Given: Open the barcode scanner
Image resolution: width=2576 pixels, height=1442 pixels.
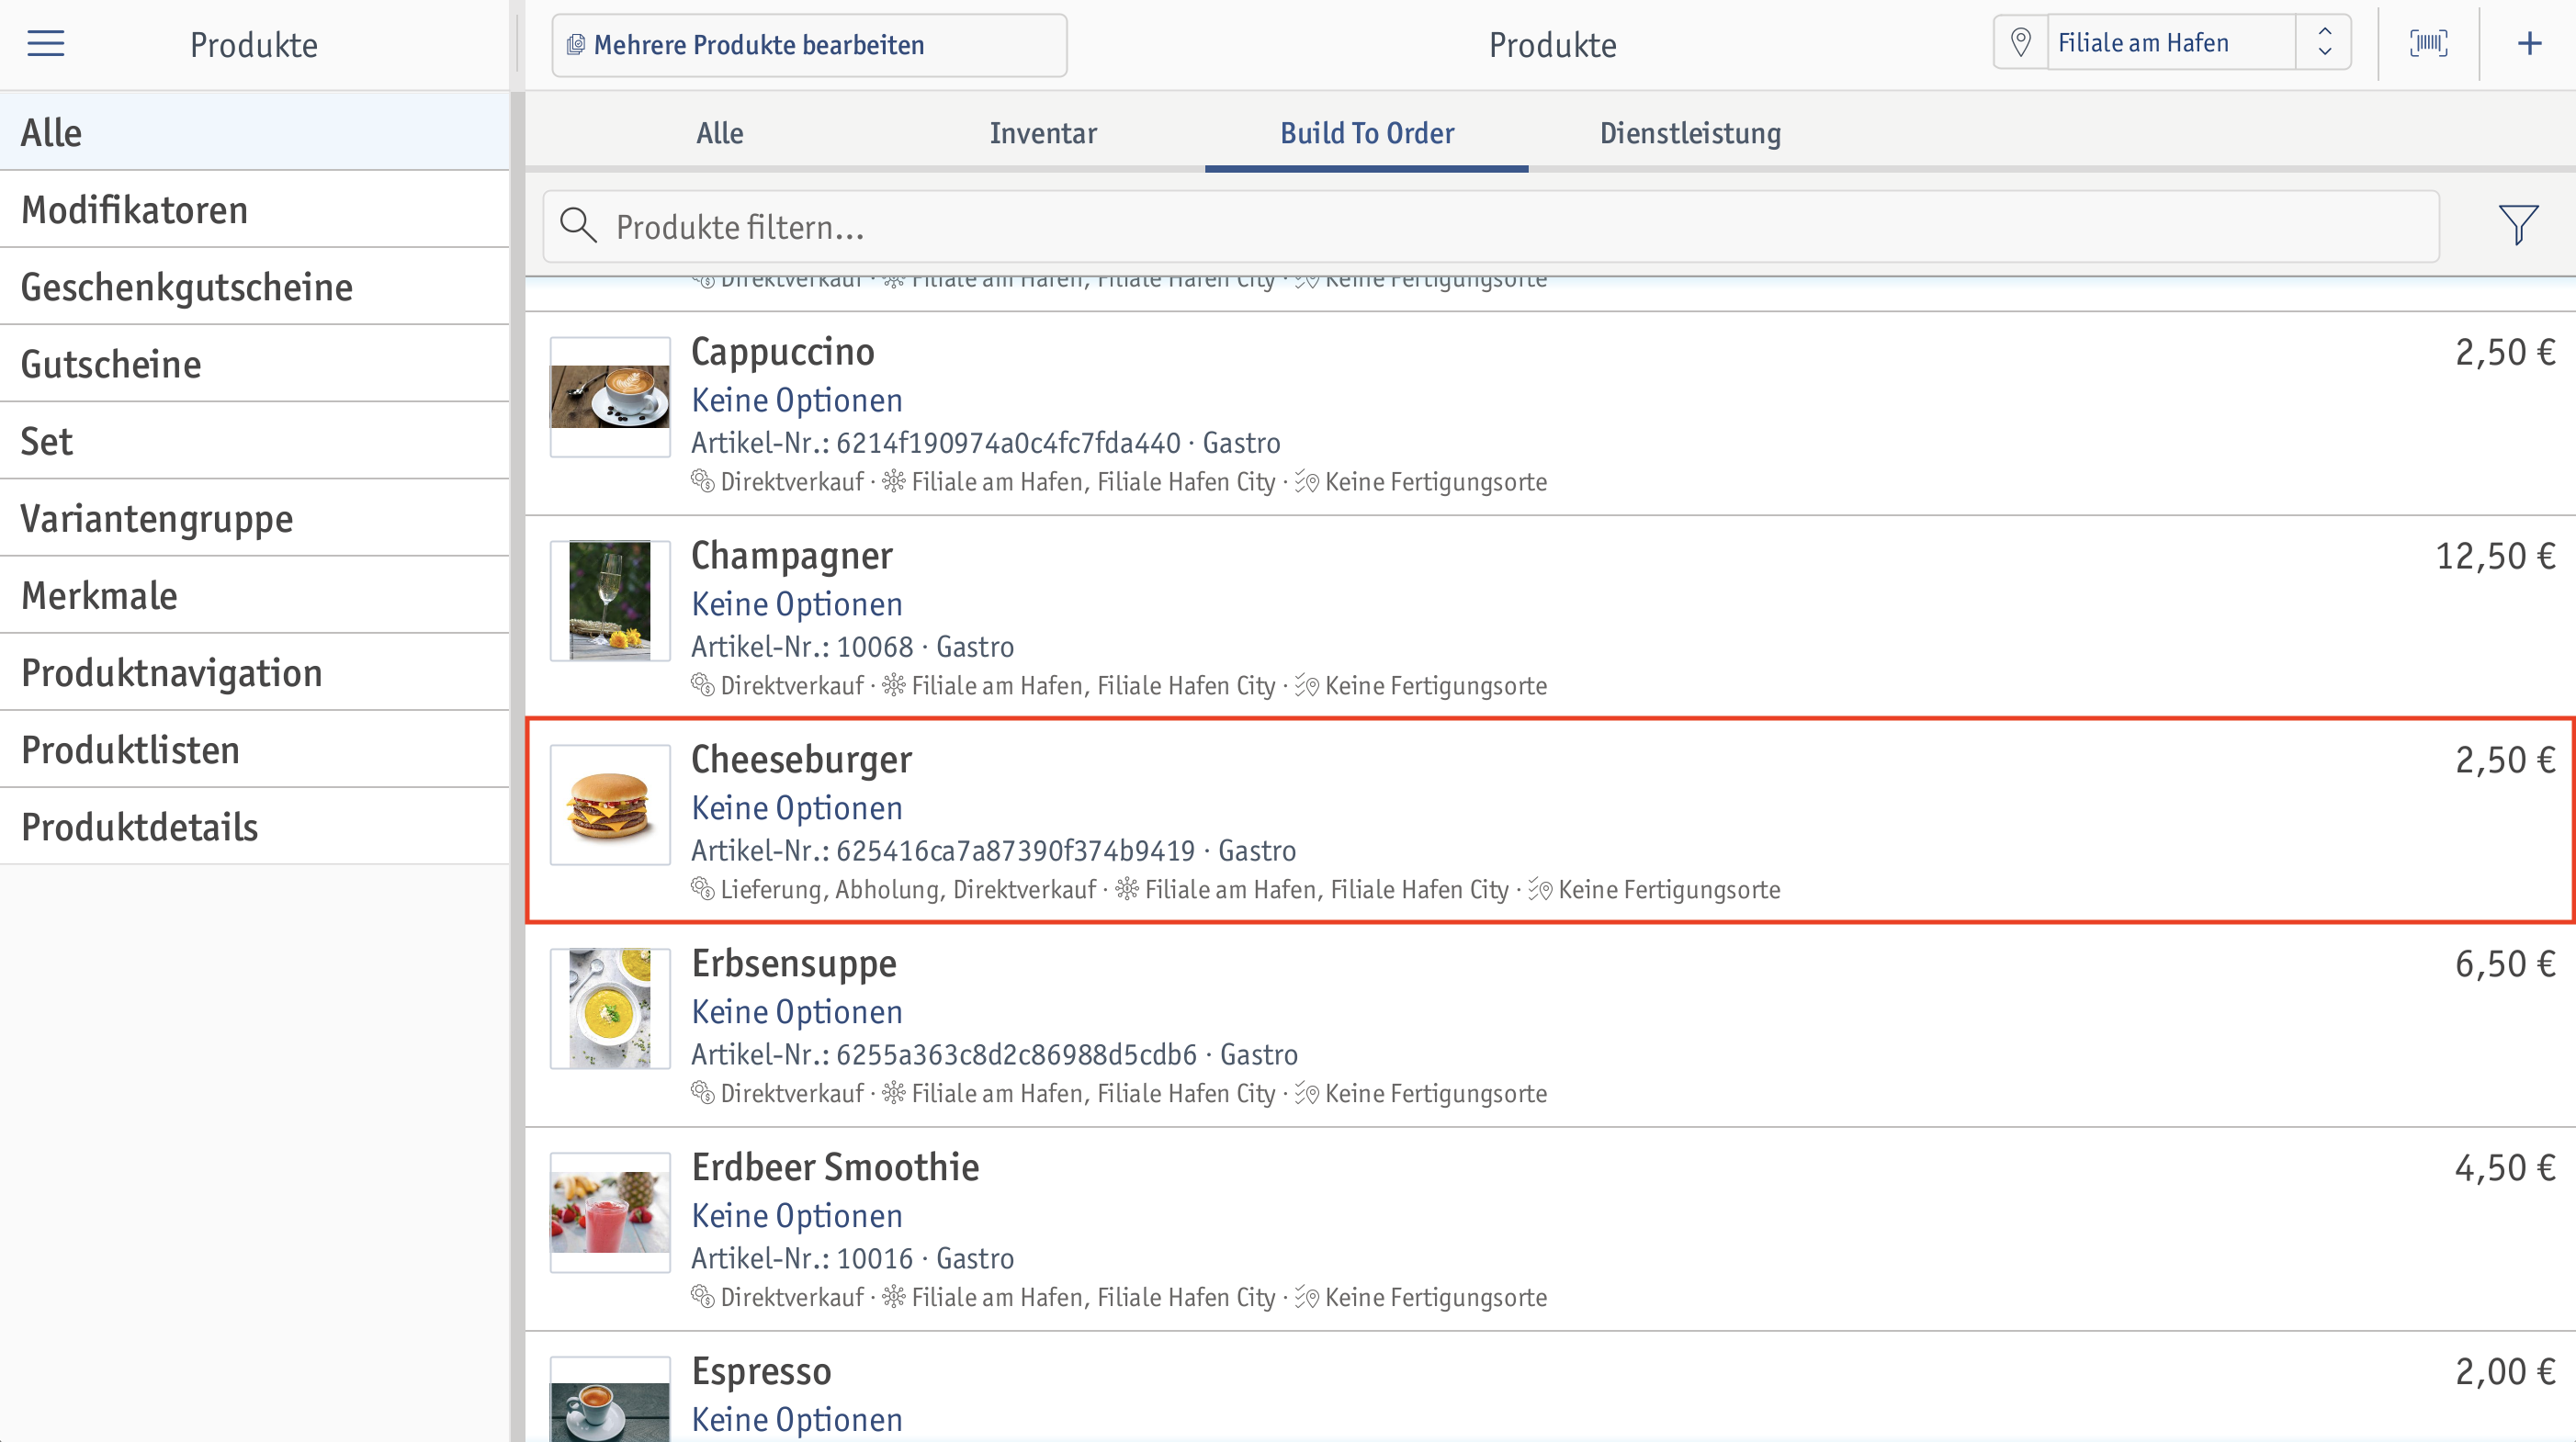Looking at the screenshot, I should coord(2428,43).
